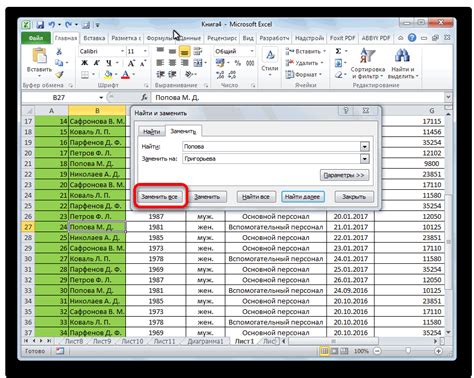Screen dimensions: 474x378
Task: Switch to the Foxit PDF ribbon tab
Action: coord(342,38)
